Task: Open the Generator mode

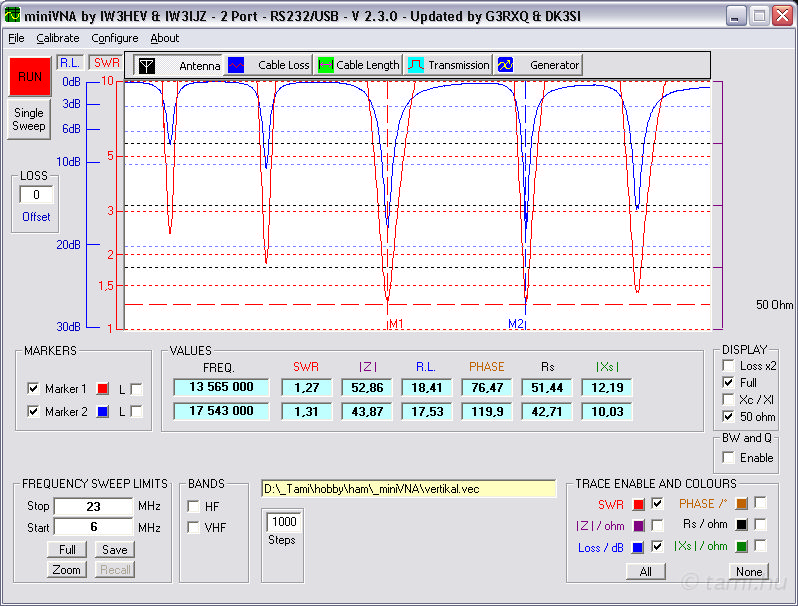Action: click(506, 65)
